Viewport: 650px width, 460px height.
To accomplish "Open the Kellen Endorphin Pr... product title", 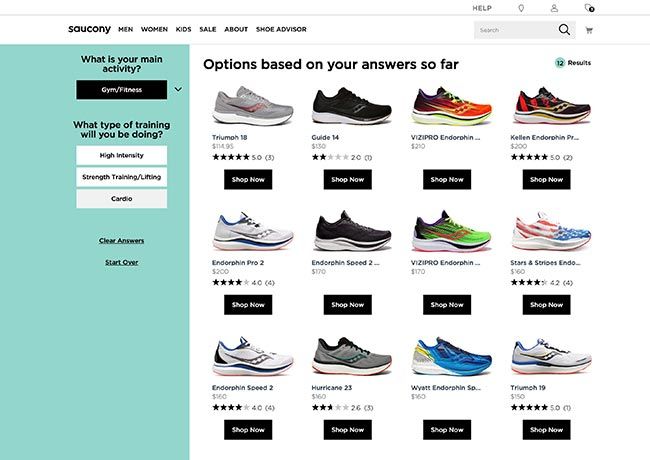I will (x=544, y=137).
